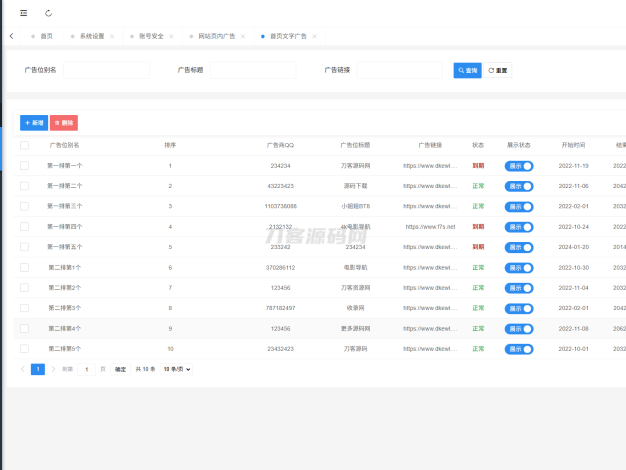Screen dimensions: 626x470
Task: Collapse the sidebar with the hamburger menu icon
Action: click(23, 13)
